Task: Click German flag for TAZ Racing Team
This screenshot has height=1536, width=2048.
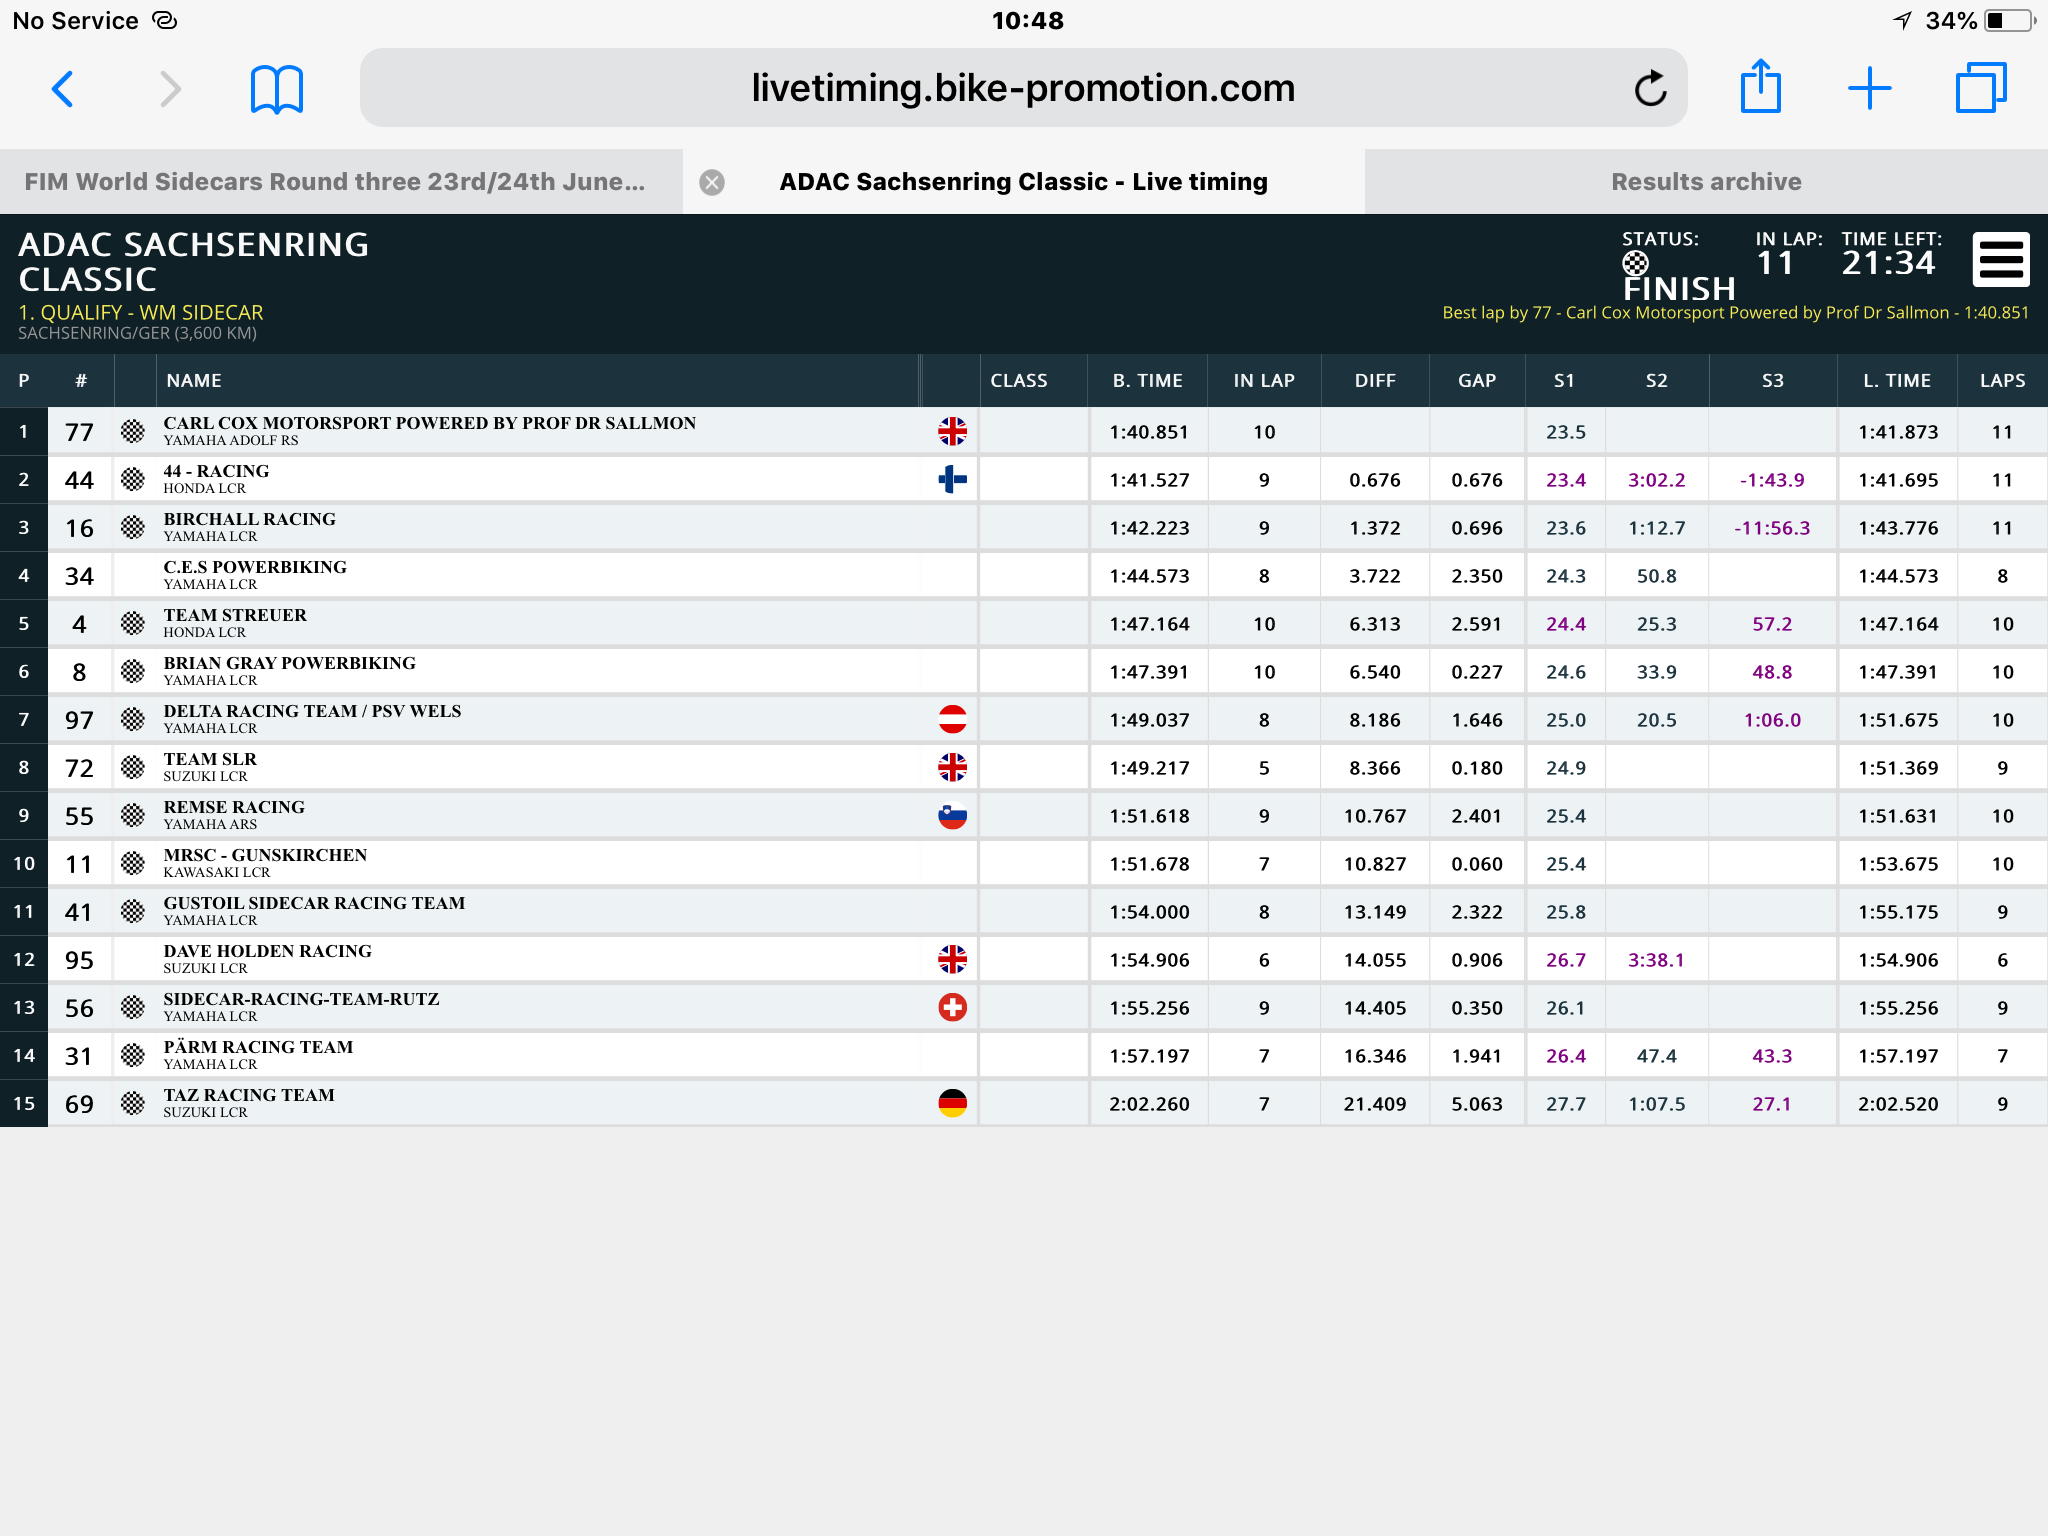Action: pyautogui.click(x=952, y=1104)
